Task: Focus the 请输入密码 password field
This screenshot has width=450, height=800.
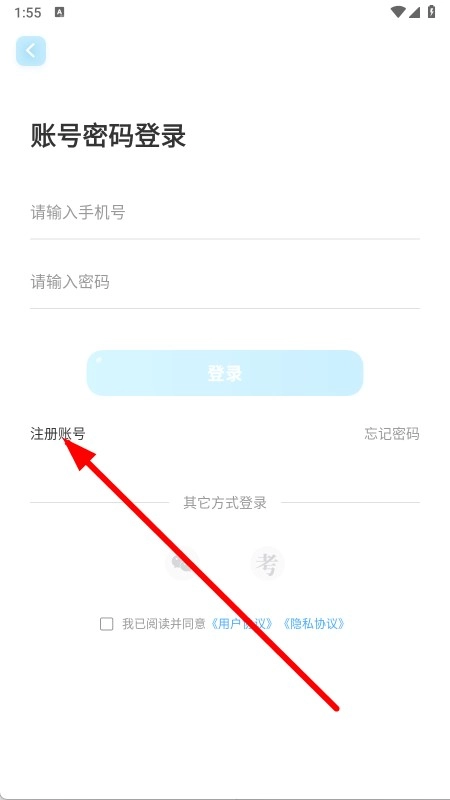Action: point(225,282)
